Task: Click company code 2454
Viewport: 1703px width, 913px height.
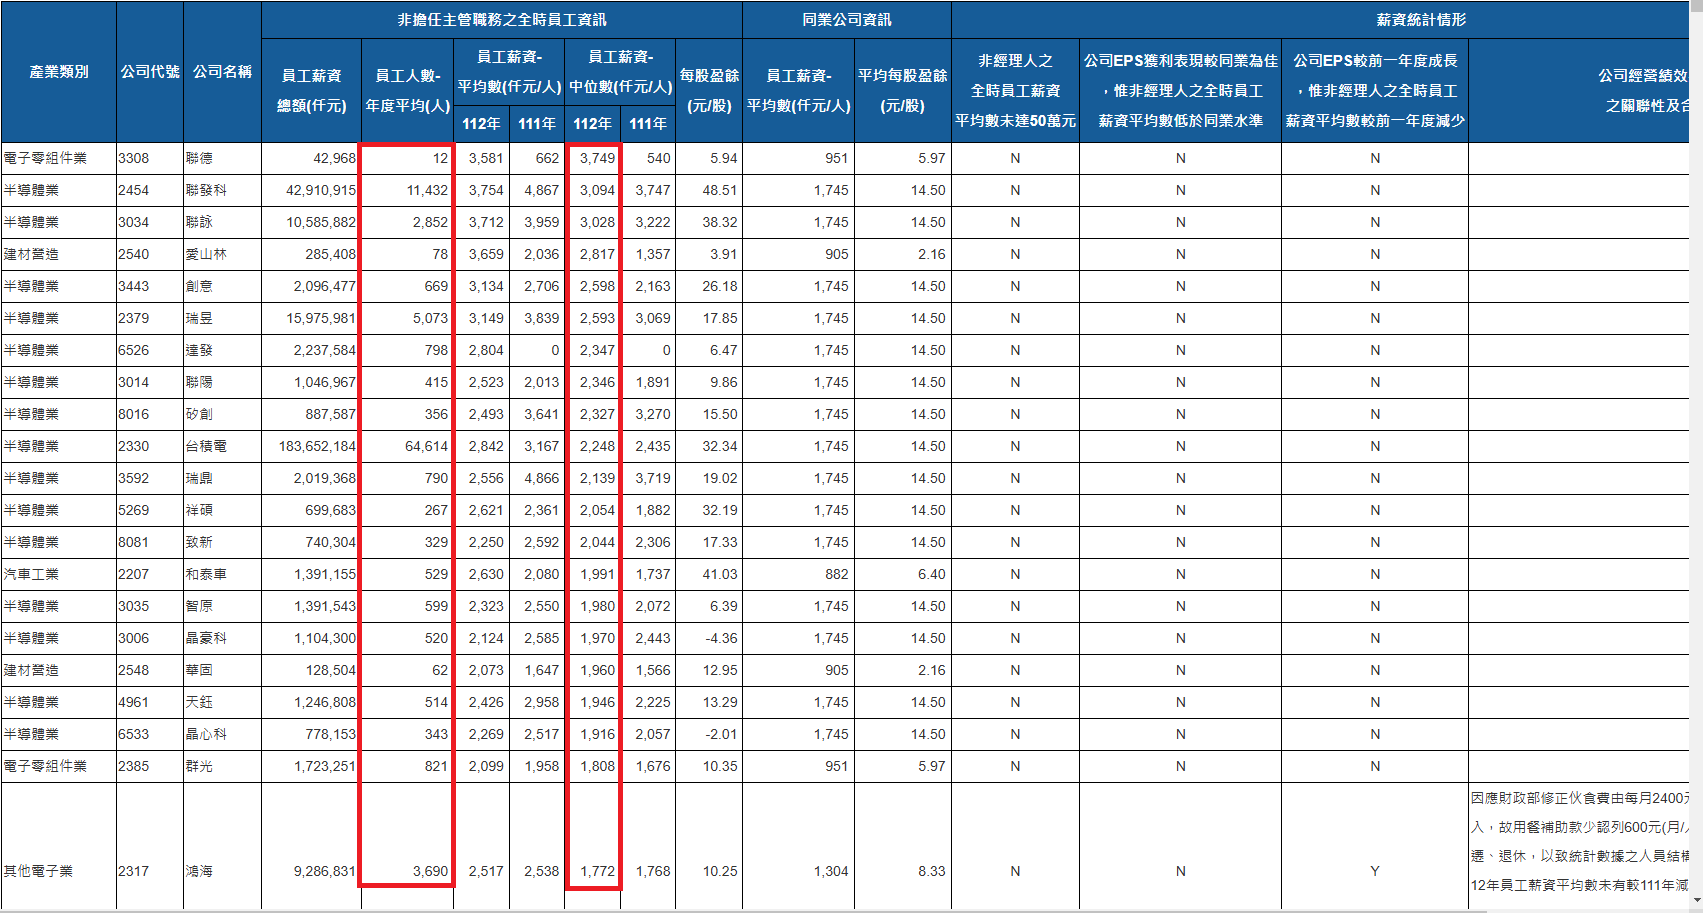Action: pos(134,190)
